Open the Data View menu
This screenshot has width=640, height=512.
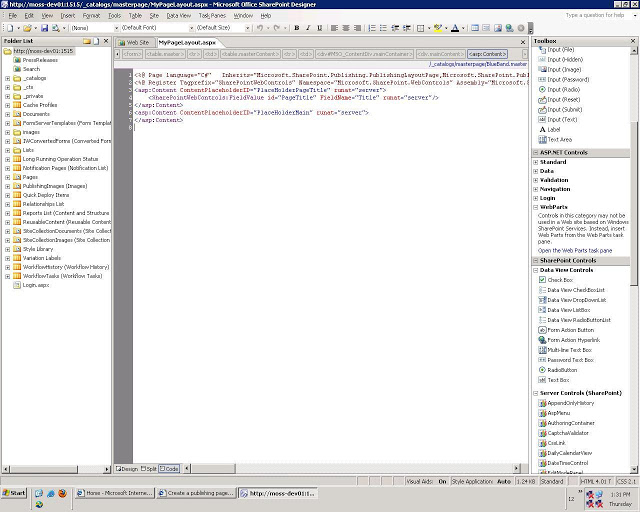(x=179, y=16)
